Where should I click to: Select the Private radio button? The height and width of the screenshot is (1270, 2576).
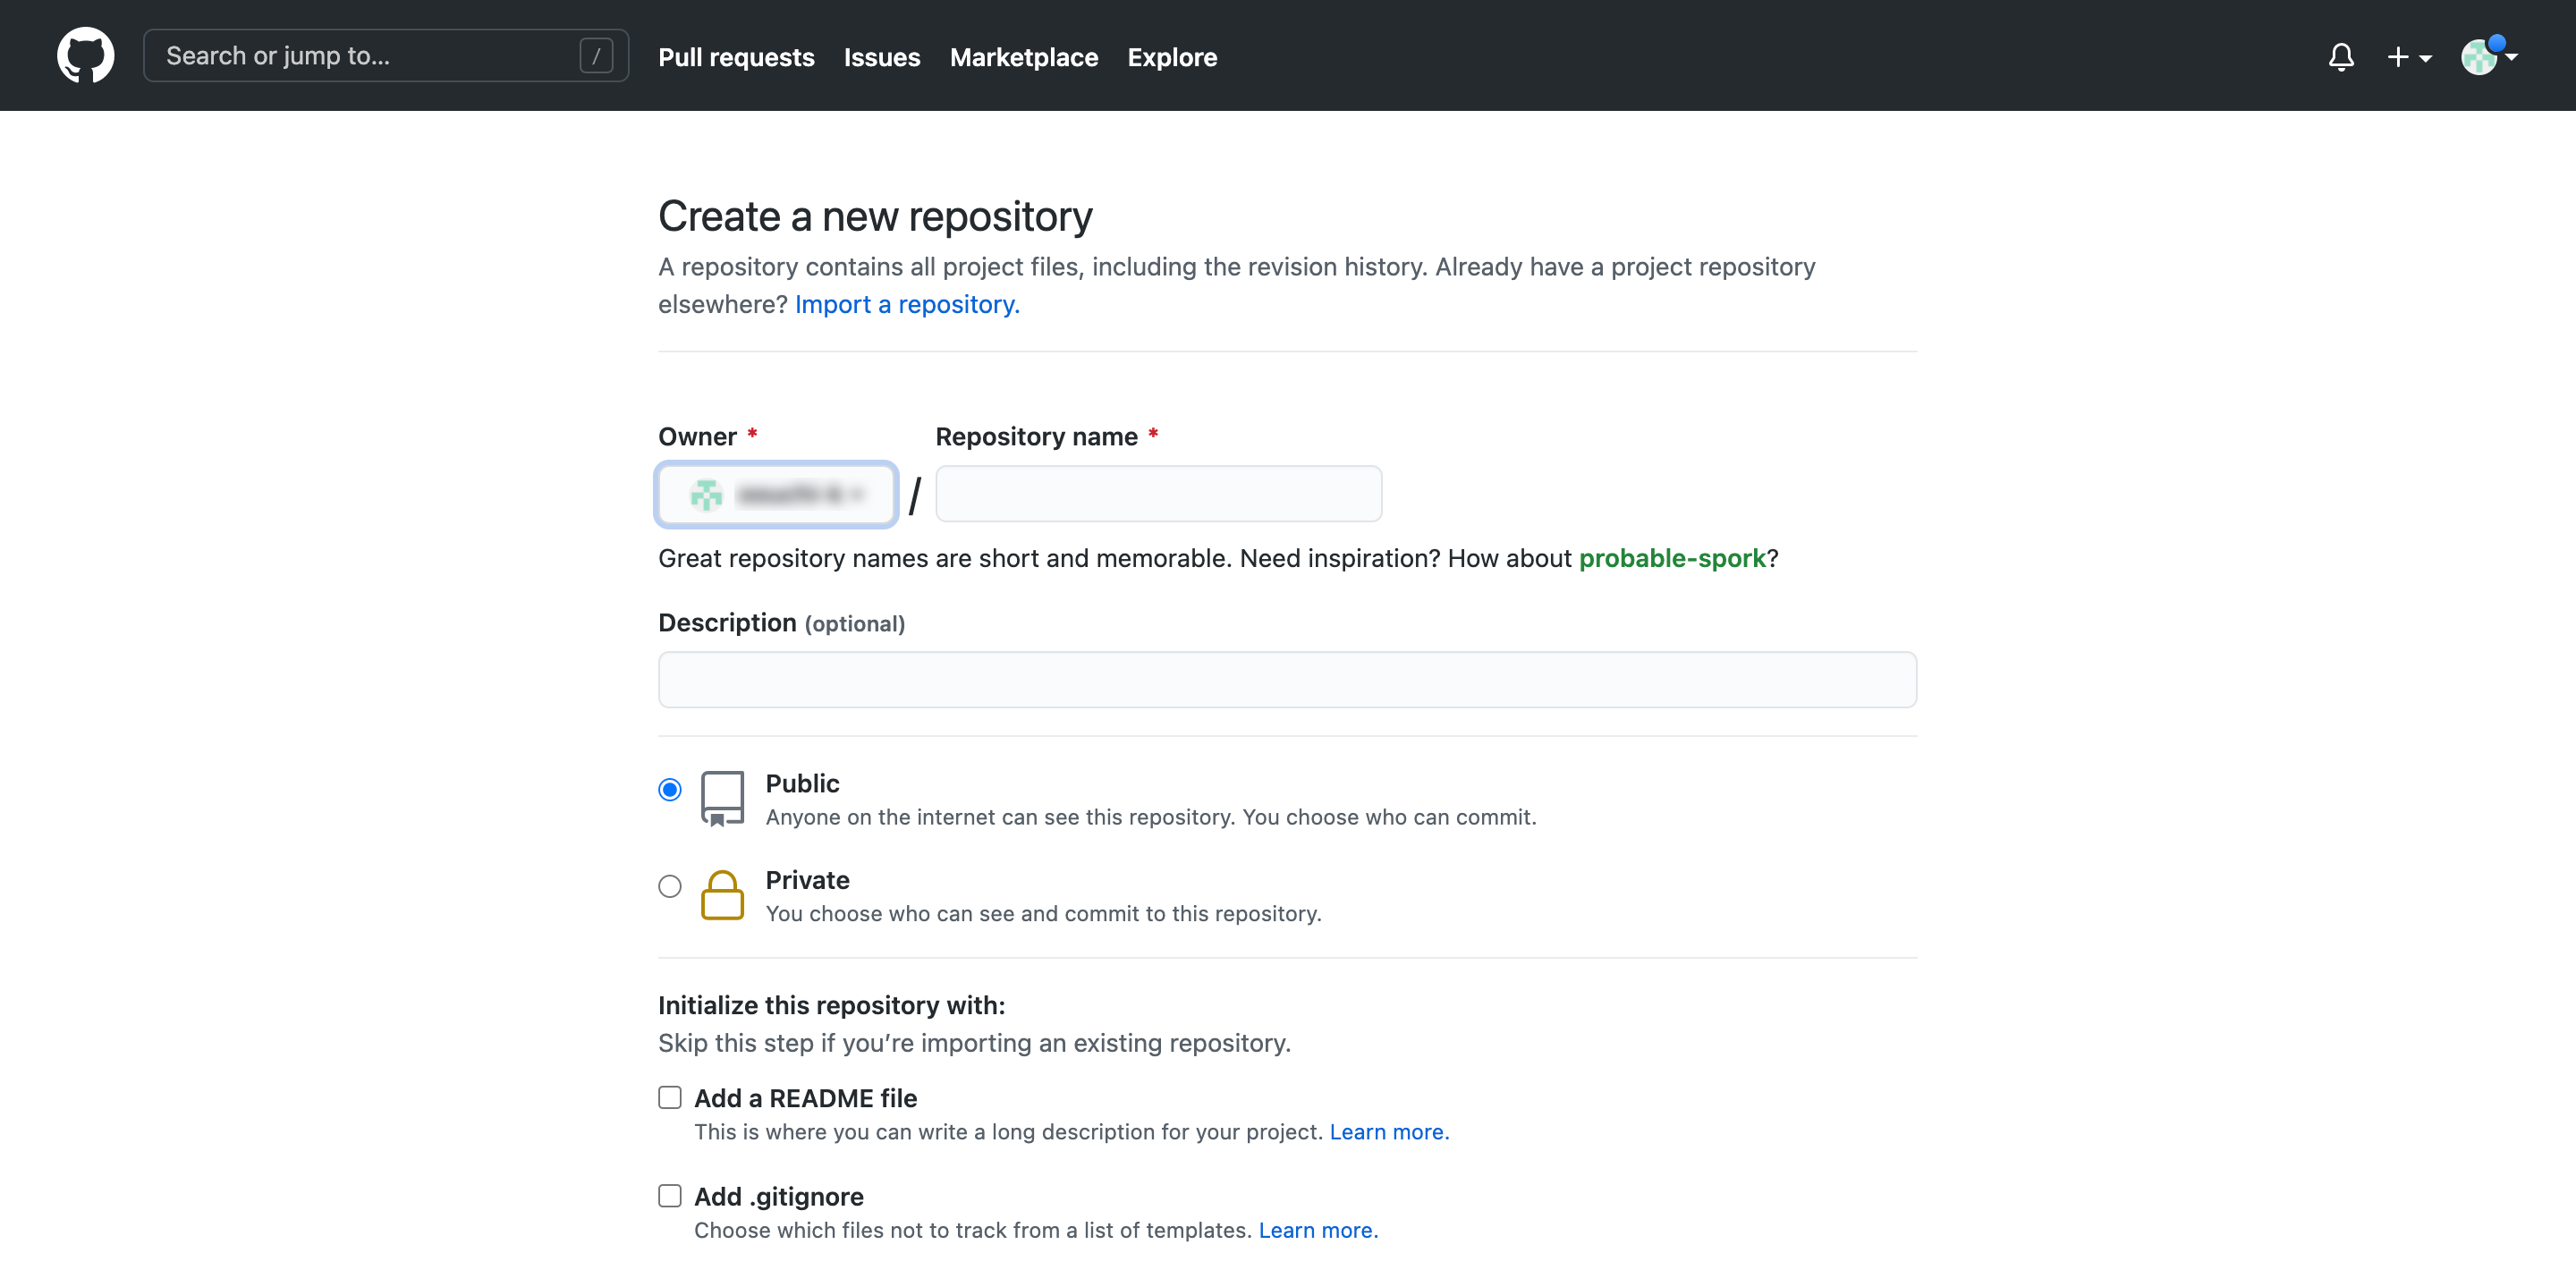click(669, 885)
